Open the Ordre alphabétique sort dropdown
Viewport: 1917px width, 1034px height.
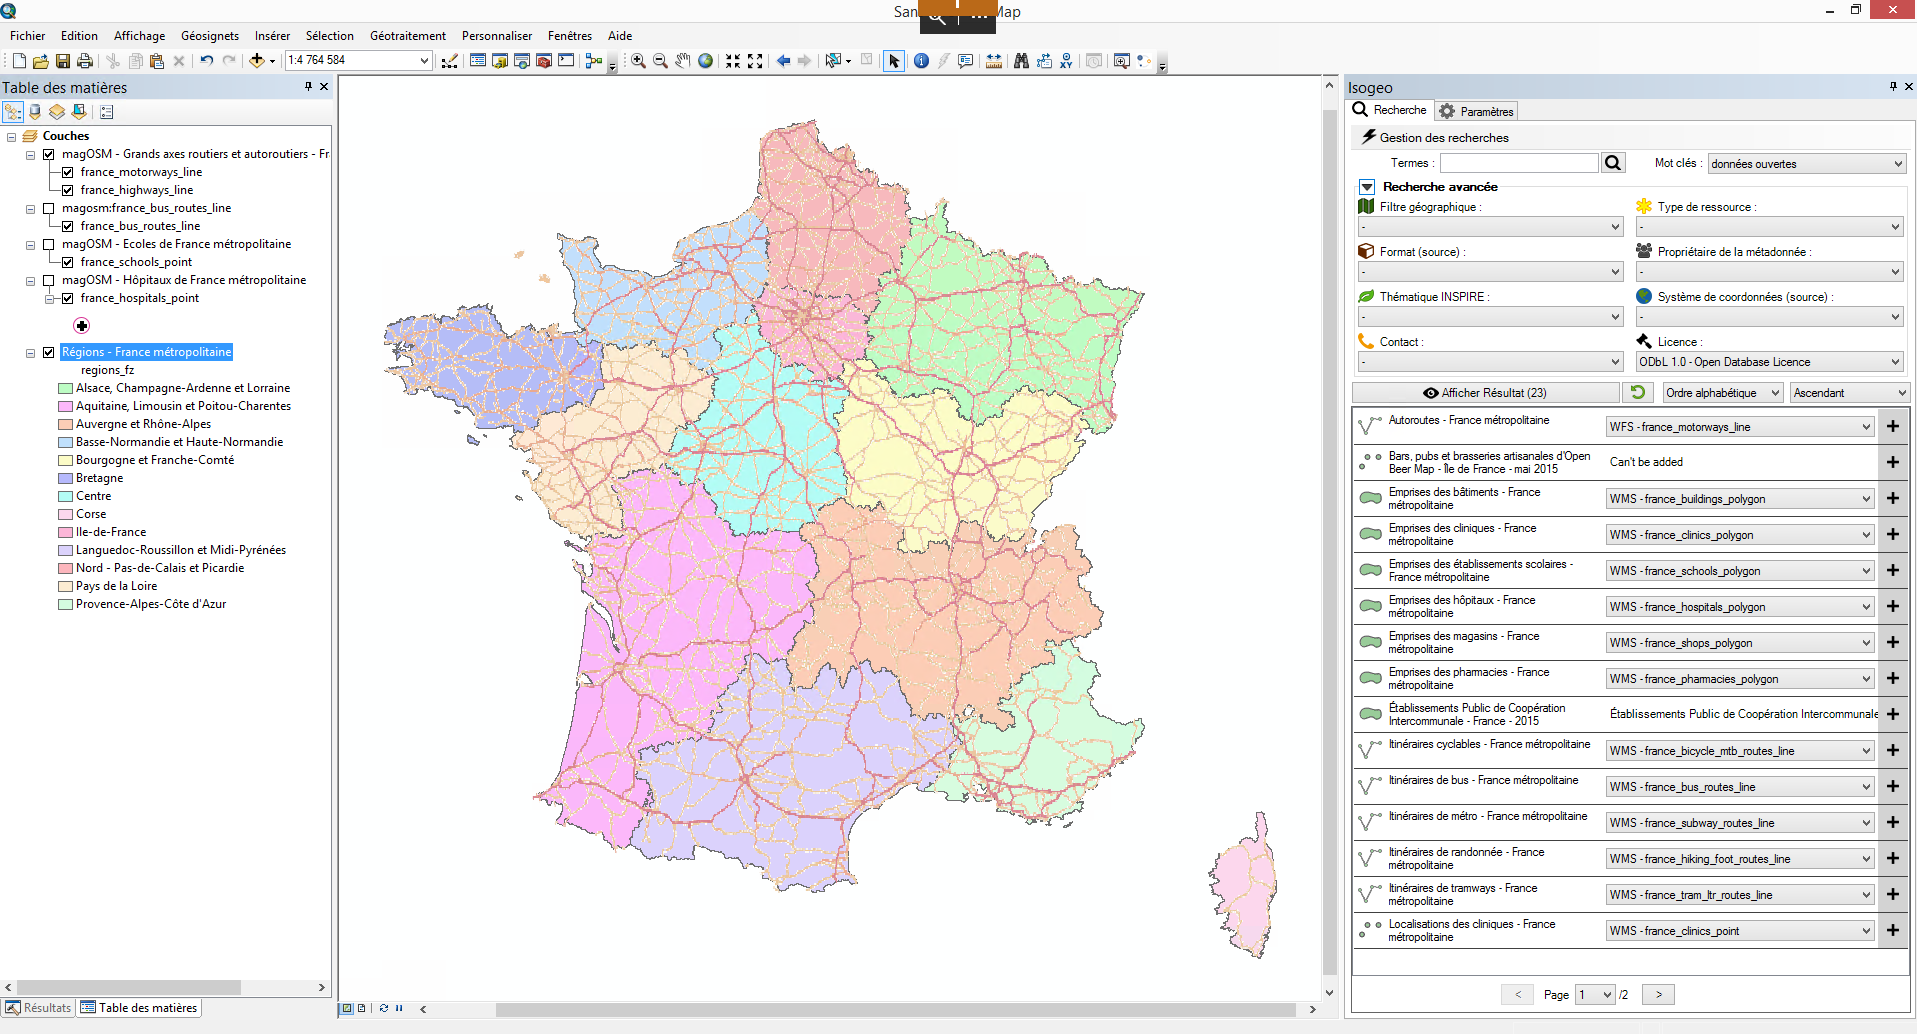click(x=1722, y=392)
